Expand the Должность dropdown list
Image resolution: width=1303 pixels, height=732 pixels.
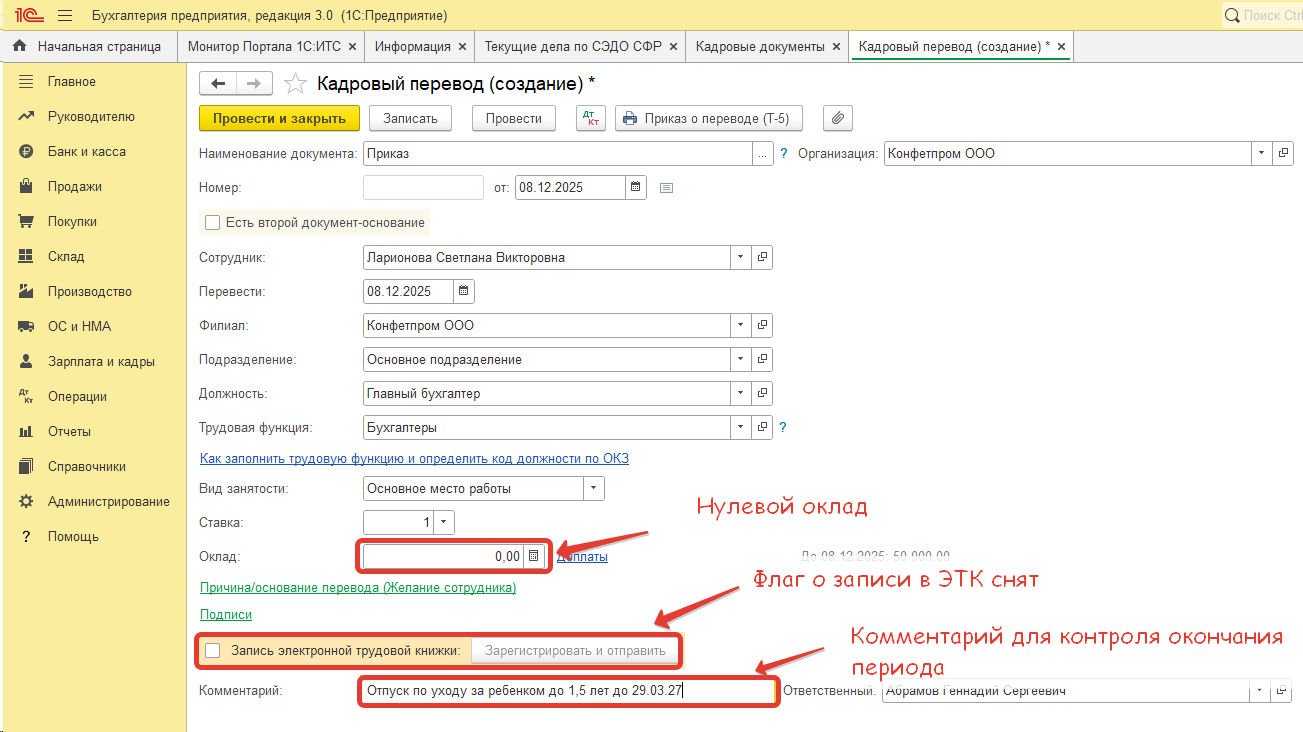coord(741,393)
